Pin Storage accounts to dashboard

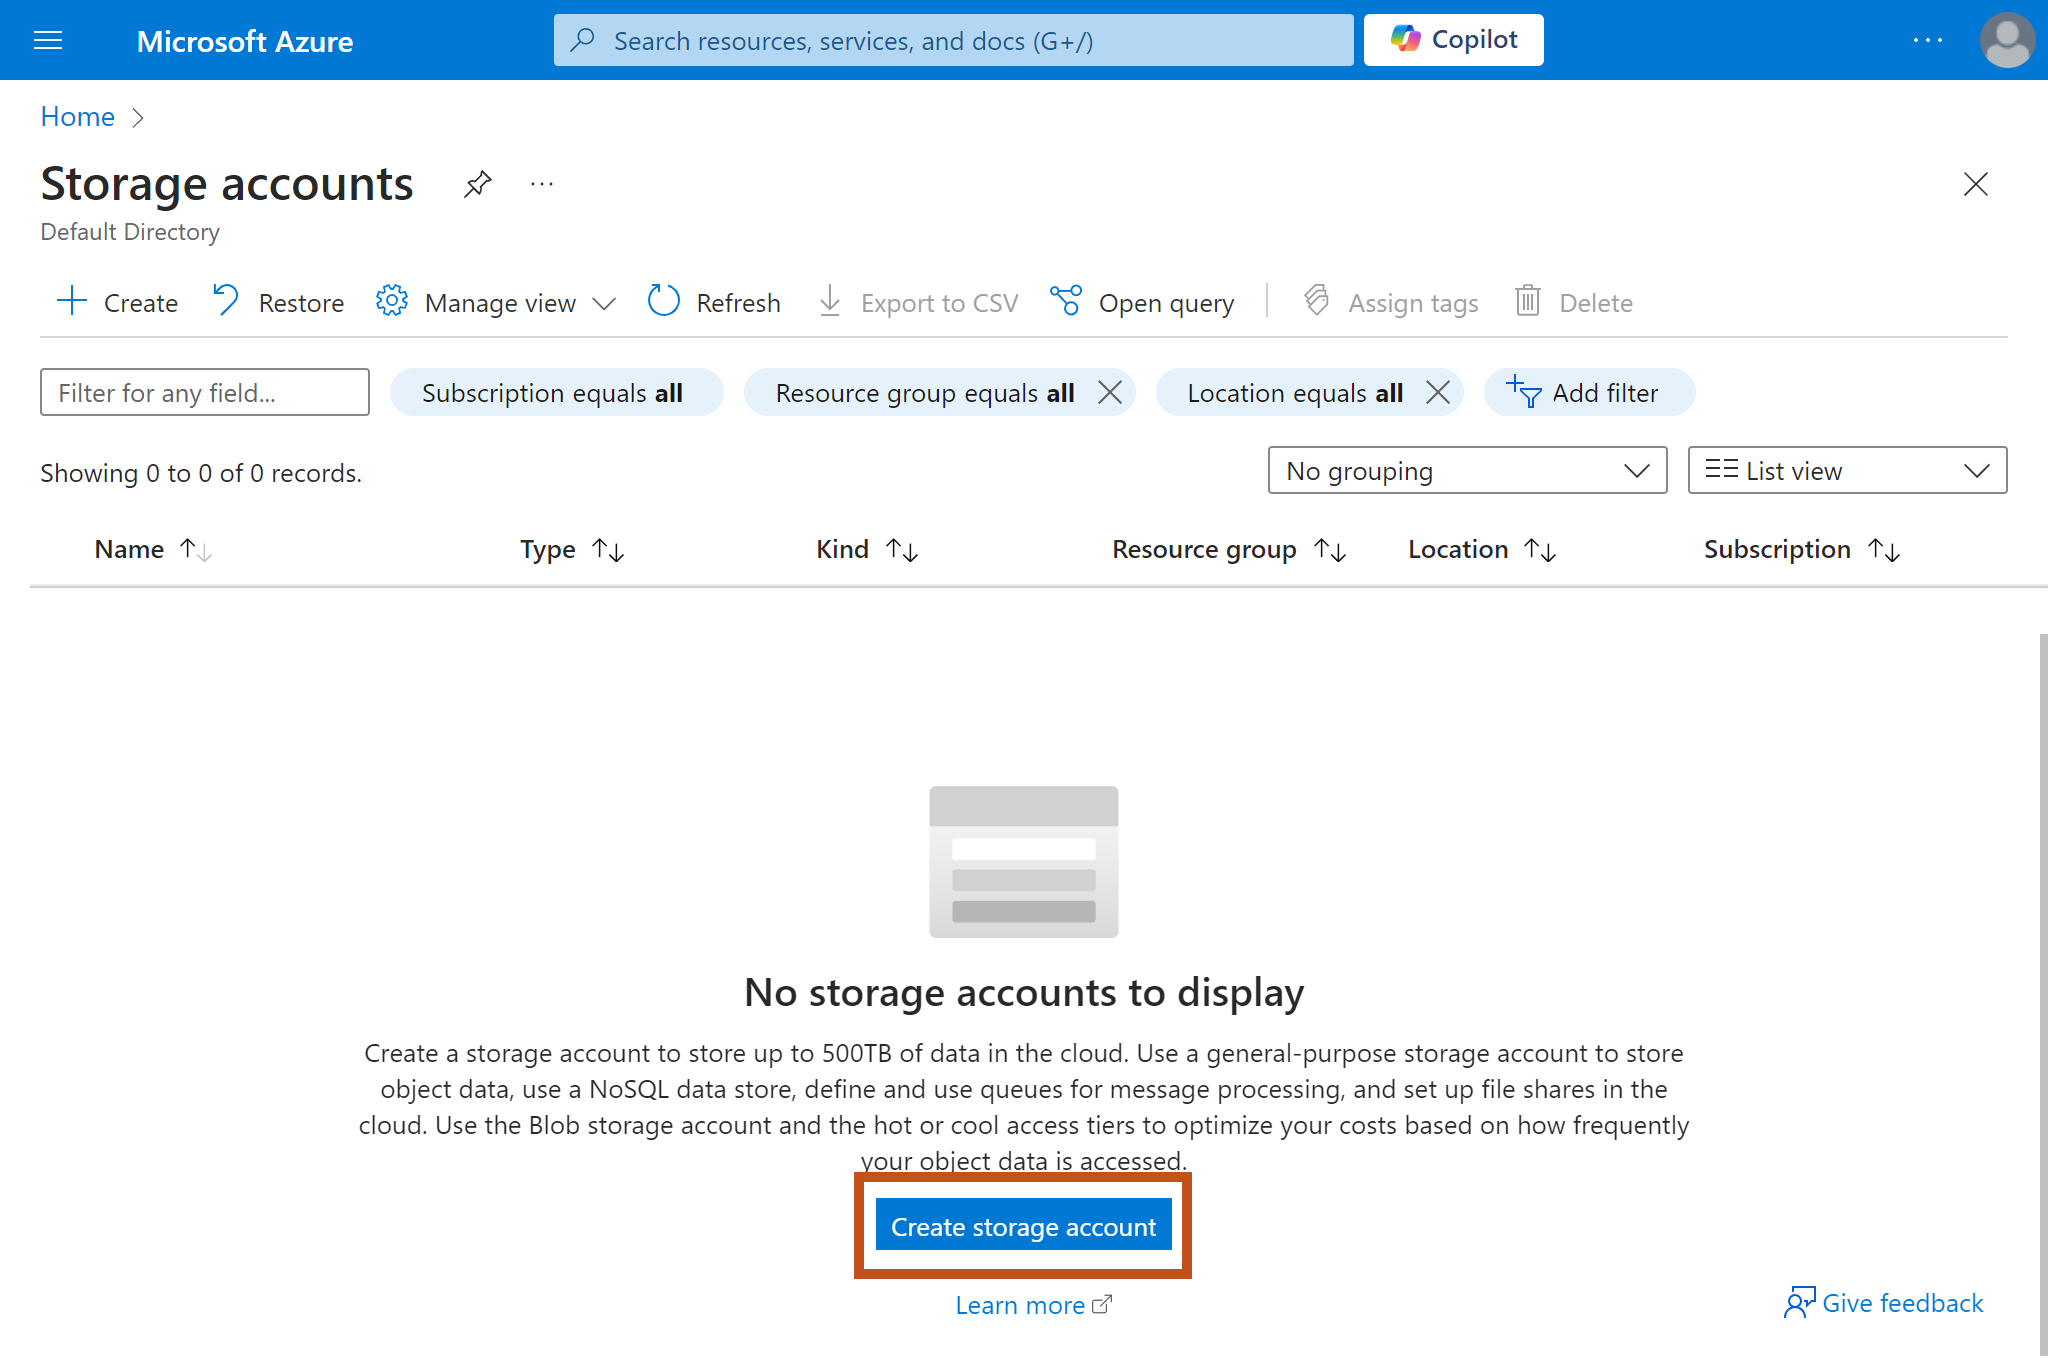pyautogui.click(x=477, y=184)
